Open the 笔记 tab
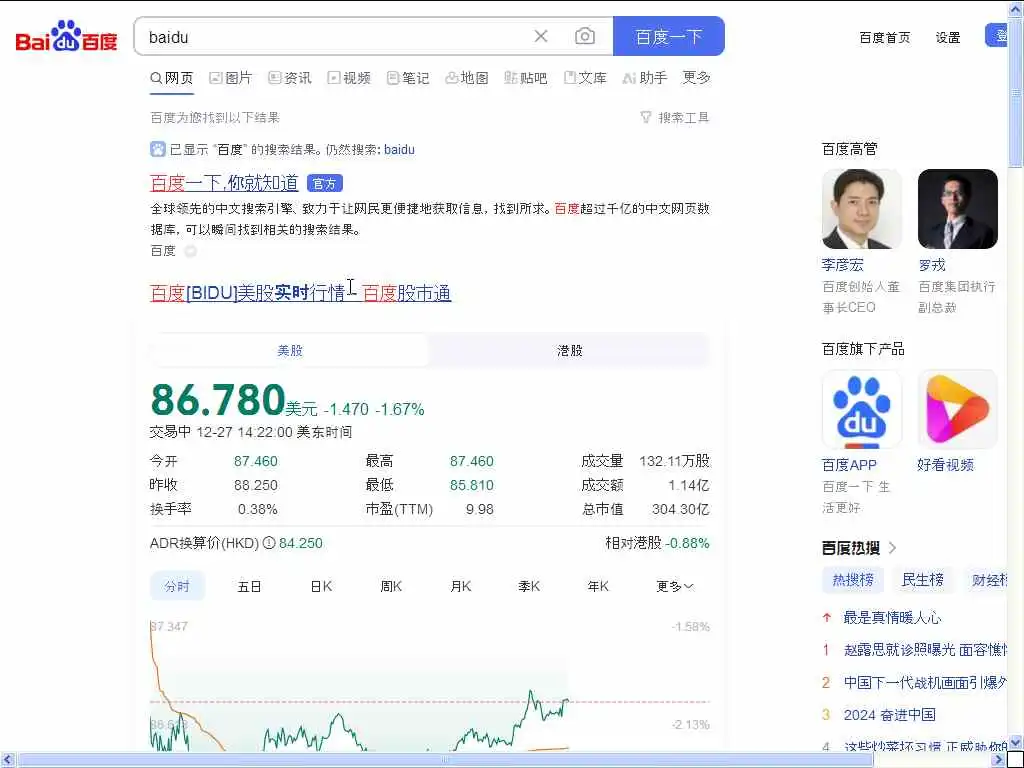This screenshot has height=768, width=1024. (408, 78)
